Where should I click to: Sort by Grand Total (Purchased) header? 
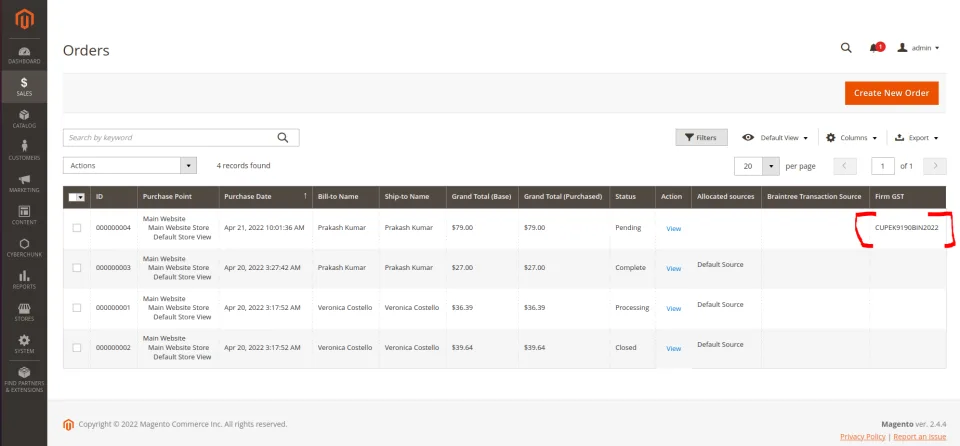point(564,197)
